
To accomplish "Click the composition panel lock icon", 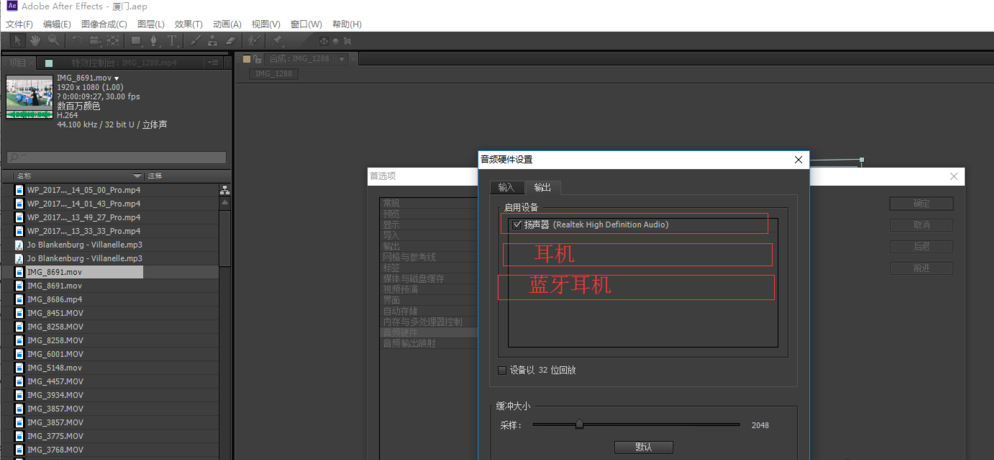I will click(257, 59).
